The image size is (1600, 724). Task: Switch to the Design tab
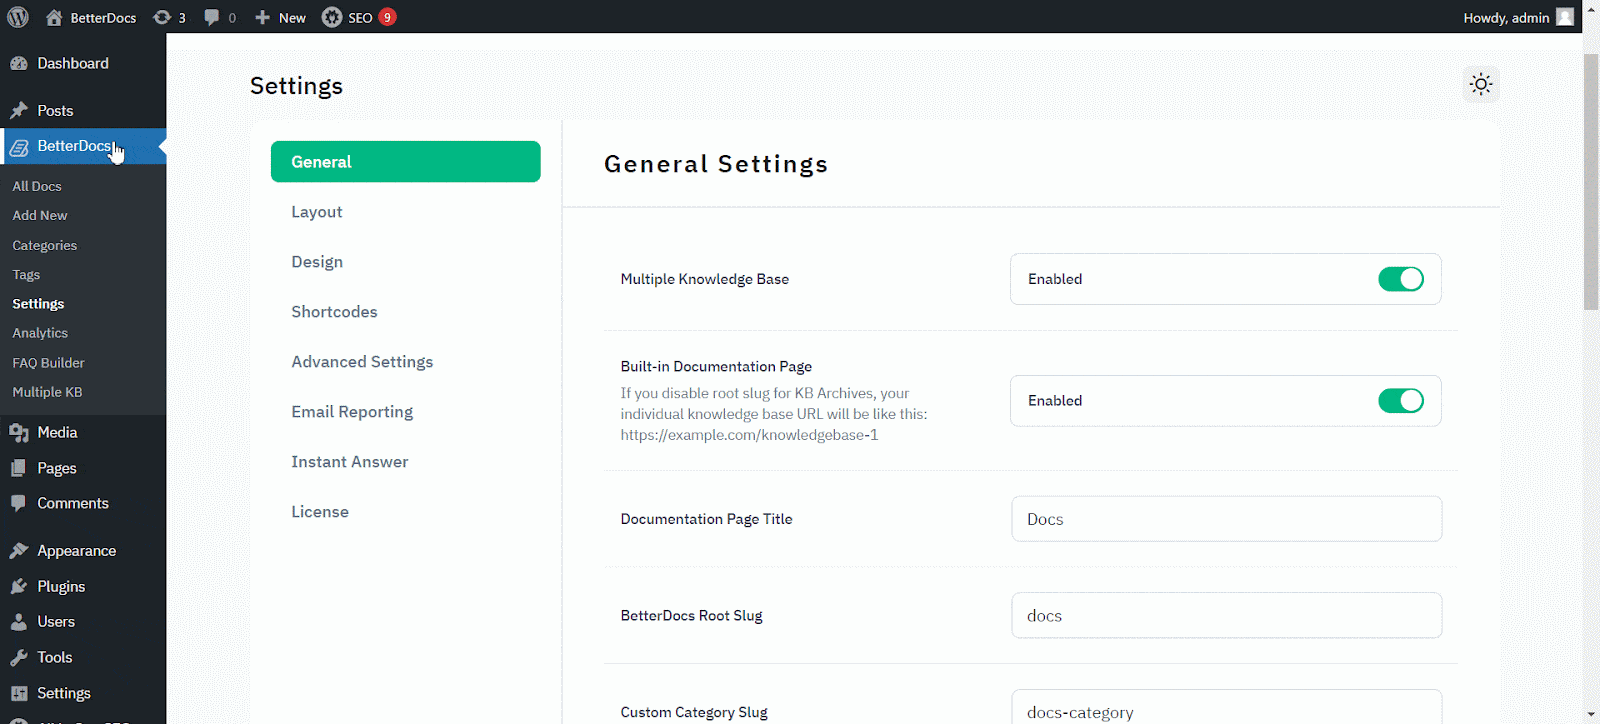317,262
